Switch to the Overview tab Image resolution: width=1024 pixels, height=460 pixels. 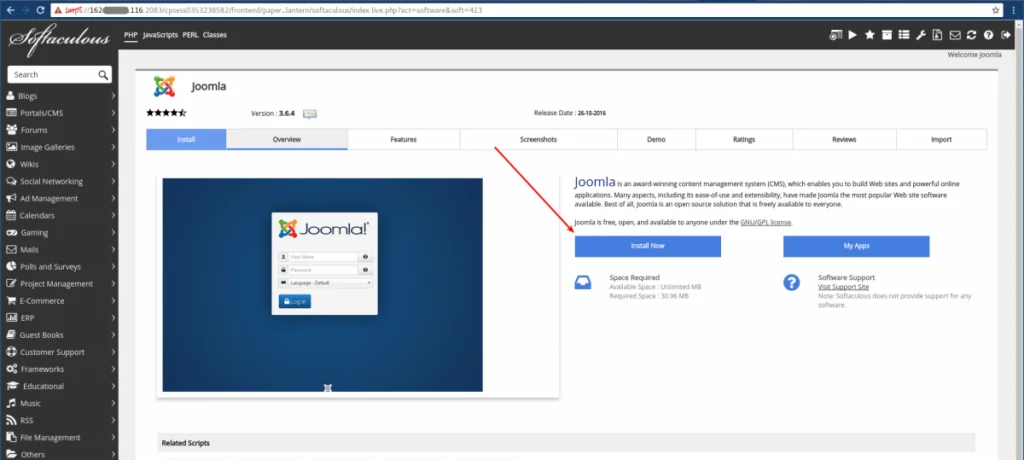click(287, 139)
